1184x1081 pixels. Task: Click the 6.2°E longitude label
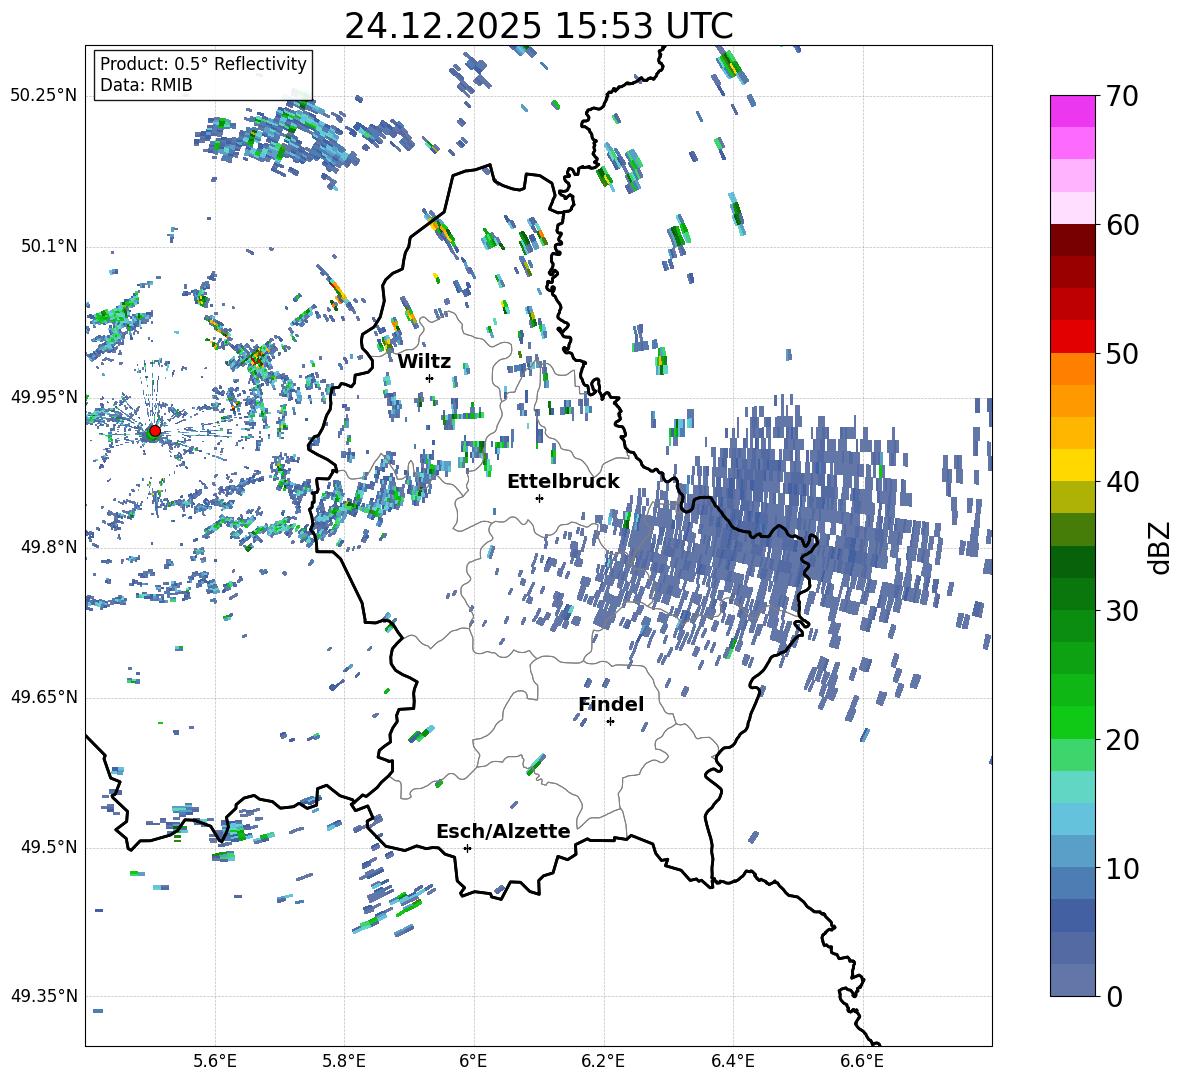click(604, 1062)
